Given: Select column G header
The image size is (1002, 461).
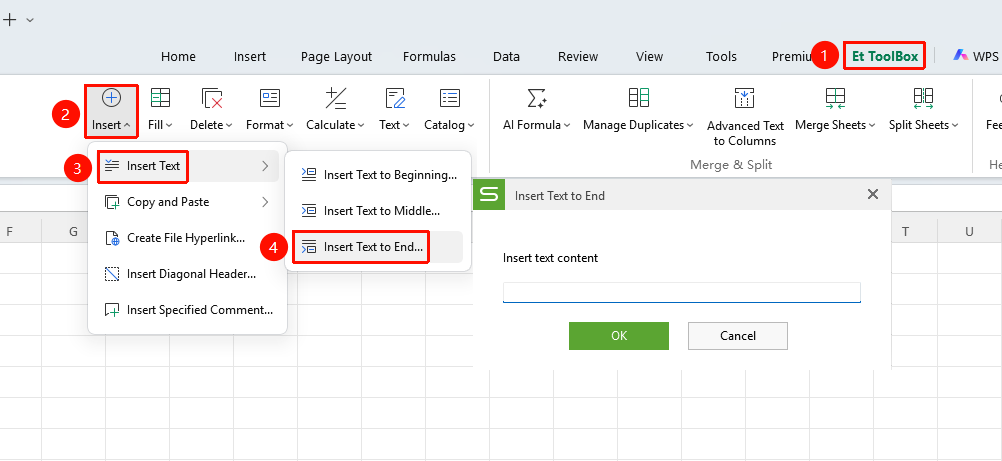Looking at the screenshot, I should pos(73,231).
